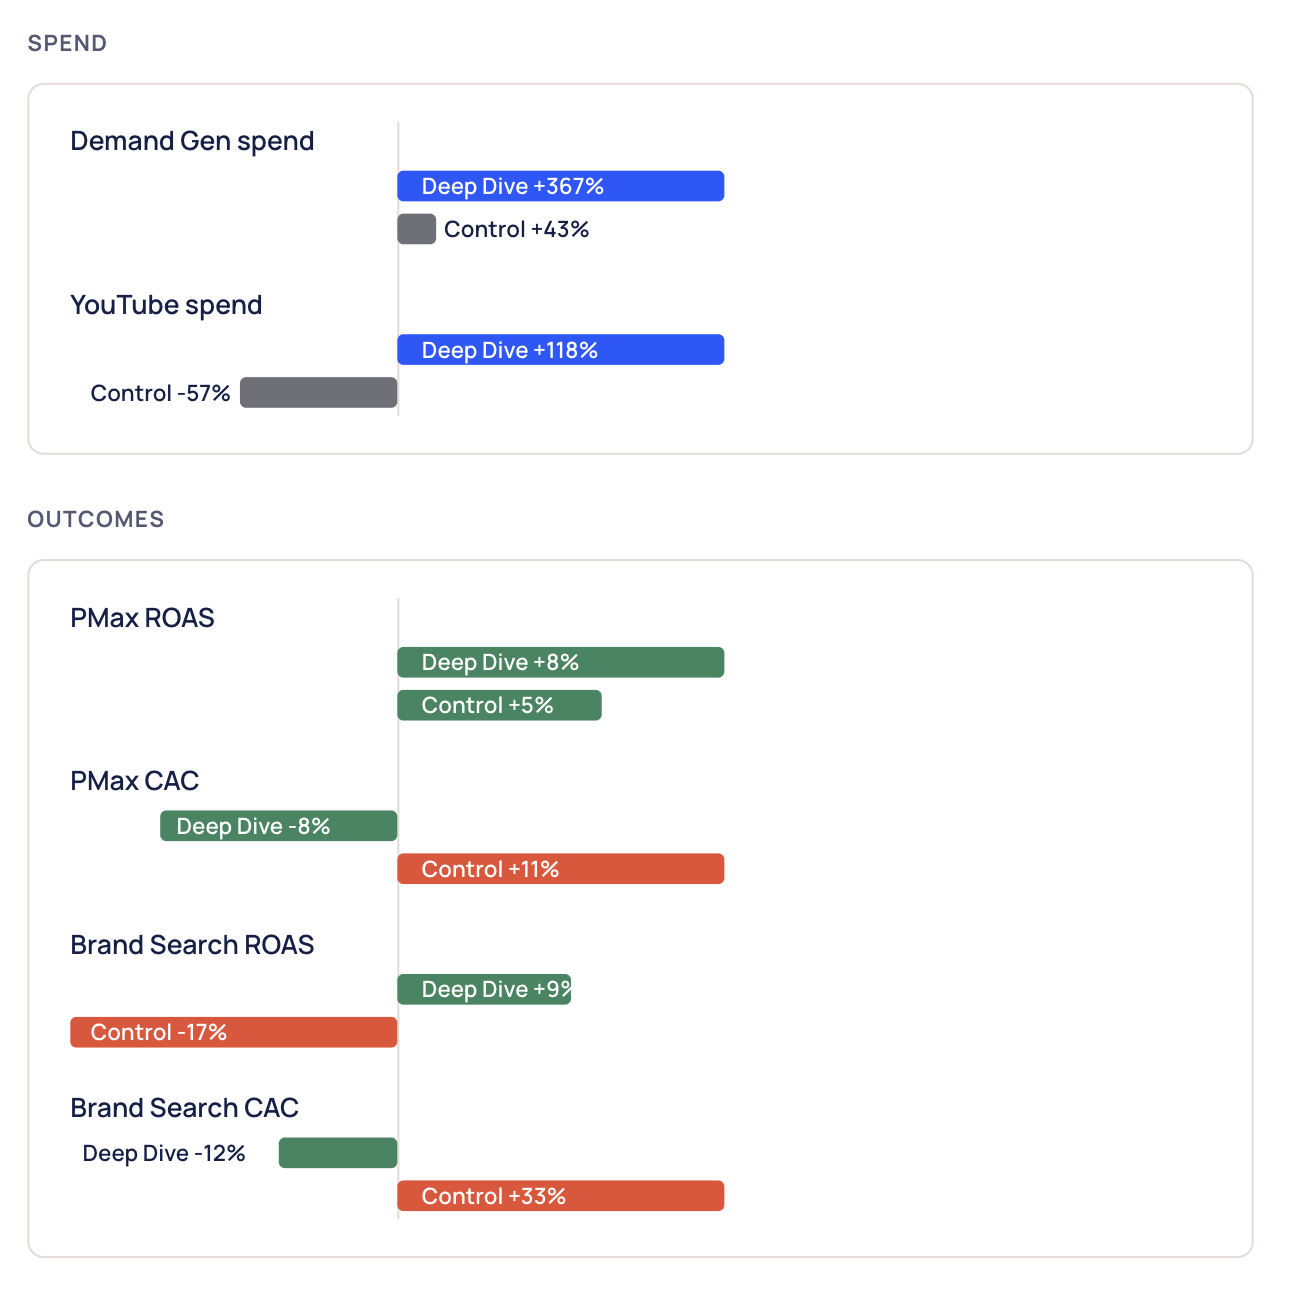
Task: Select the red Control -17% bar
Action: [x=234, y=1032]
